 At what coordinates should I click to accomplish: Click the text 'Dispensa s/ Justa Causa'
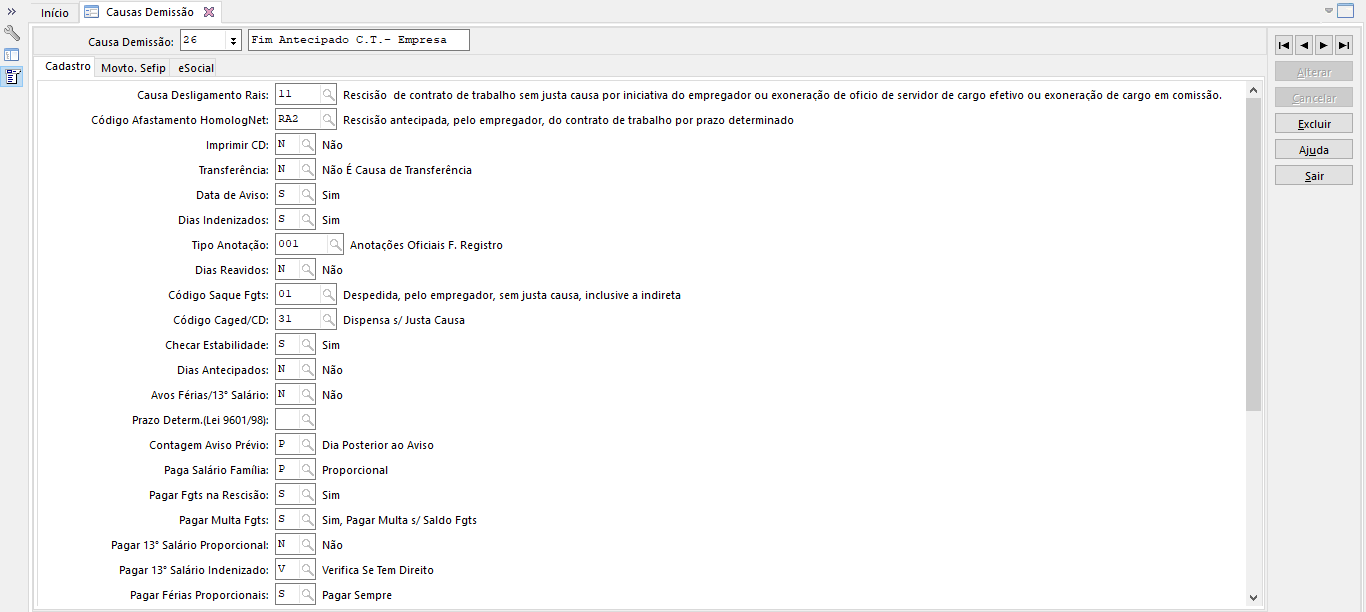coord(404,320)
